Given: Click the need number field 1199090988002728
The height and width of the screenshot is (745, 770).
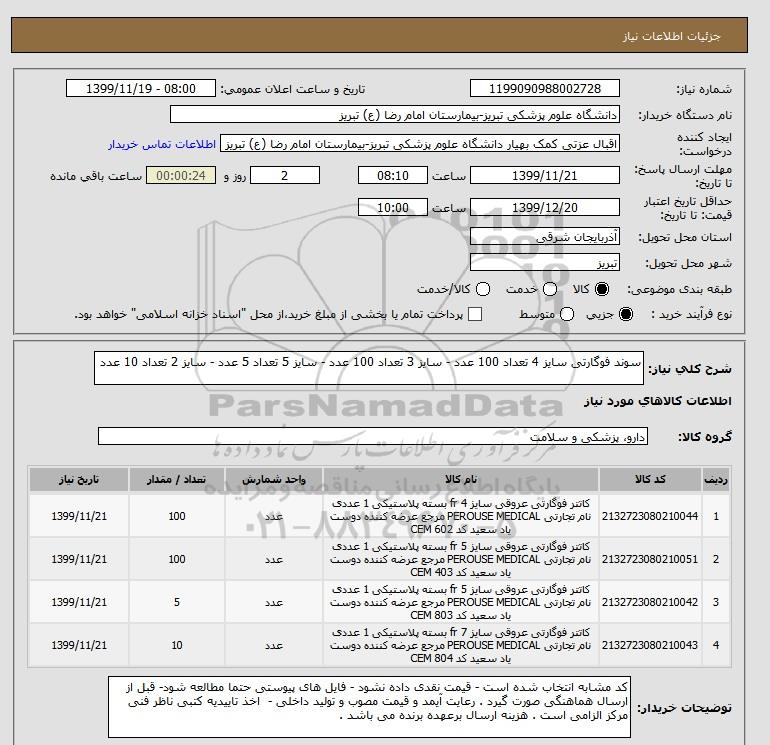Looking at the screenshot, I should [545, 88].
